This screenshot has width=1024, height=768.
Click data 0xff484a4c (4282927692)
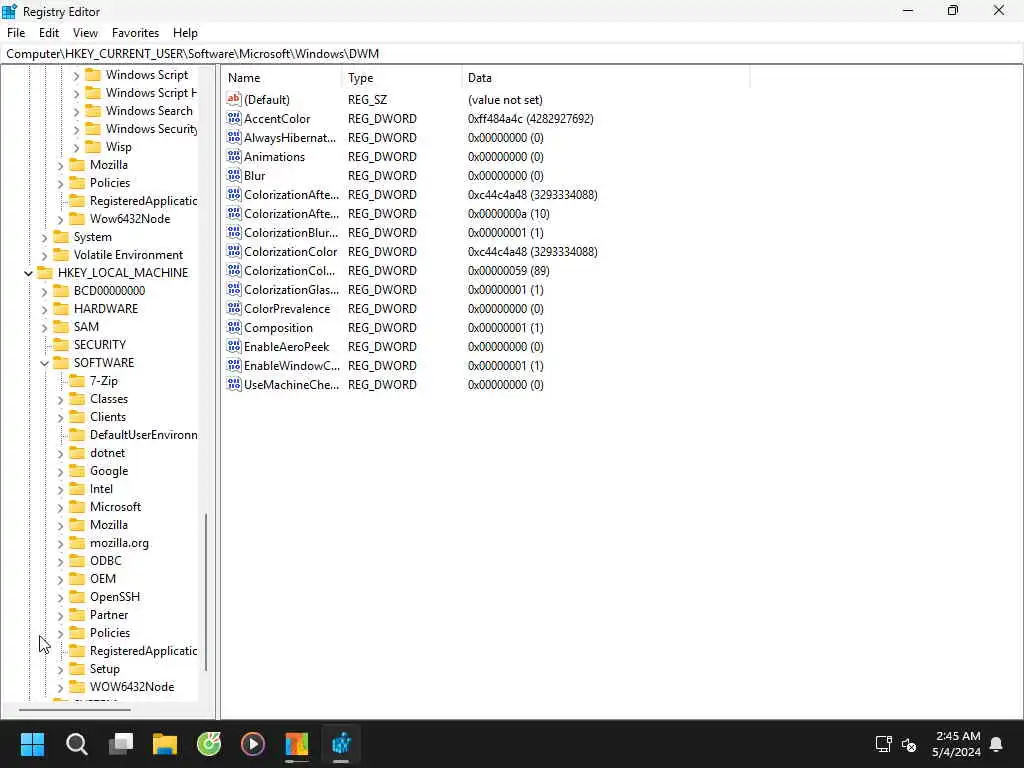530,118
